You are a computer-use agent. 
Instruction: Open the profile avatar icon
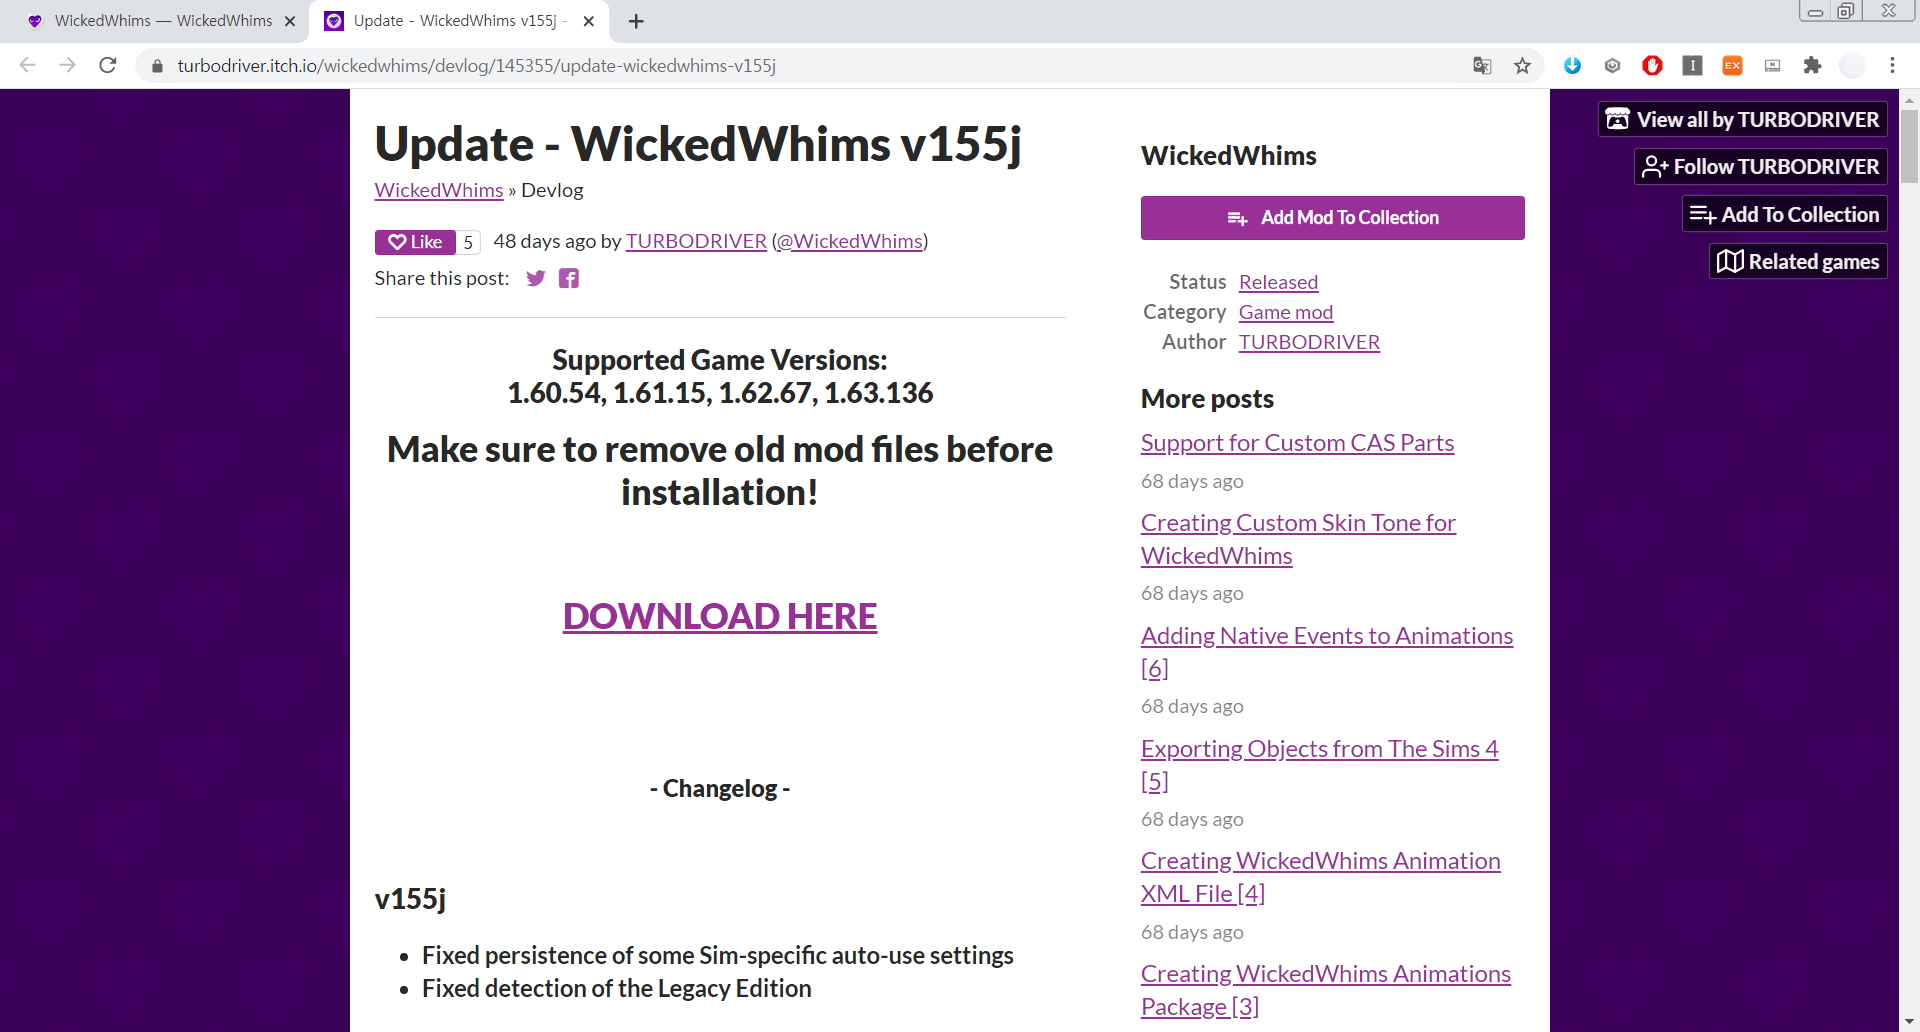pyautogui.click(x=1852, y=66)
